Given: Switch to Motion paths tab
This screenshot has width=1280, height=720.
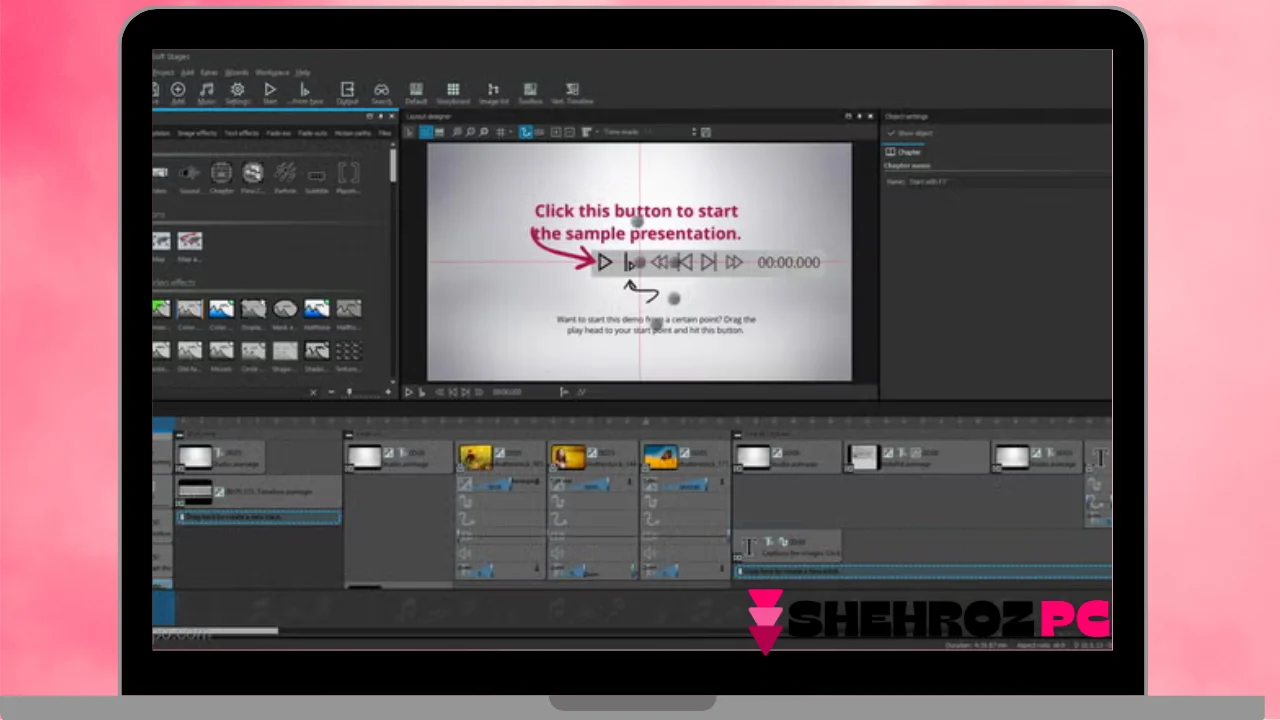Looking at the screenshot, I should [x=353, y=133].
